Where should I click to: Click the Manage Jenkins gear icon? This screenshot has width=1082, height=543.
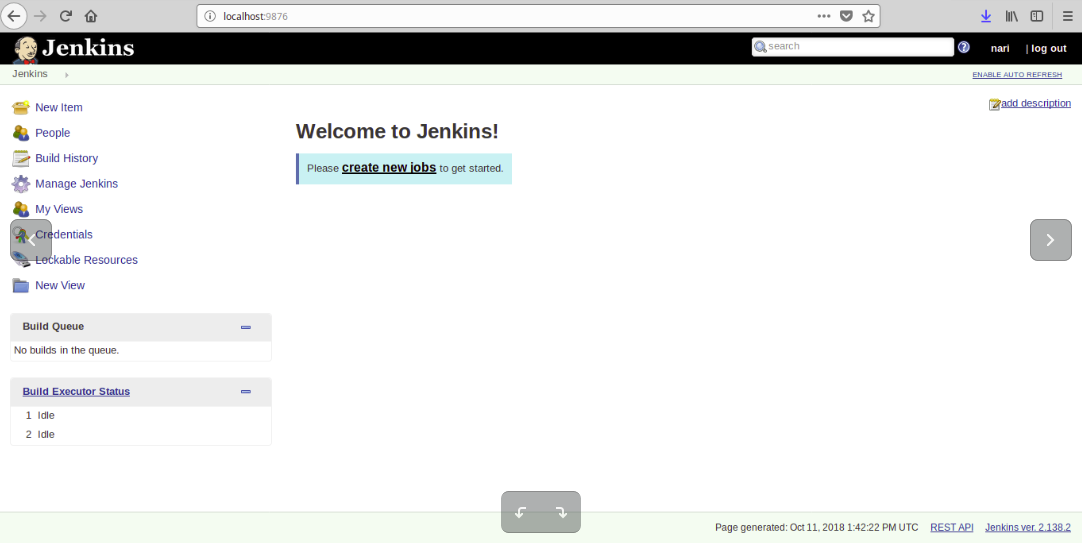coord(20,184)
